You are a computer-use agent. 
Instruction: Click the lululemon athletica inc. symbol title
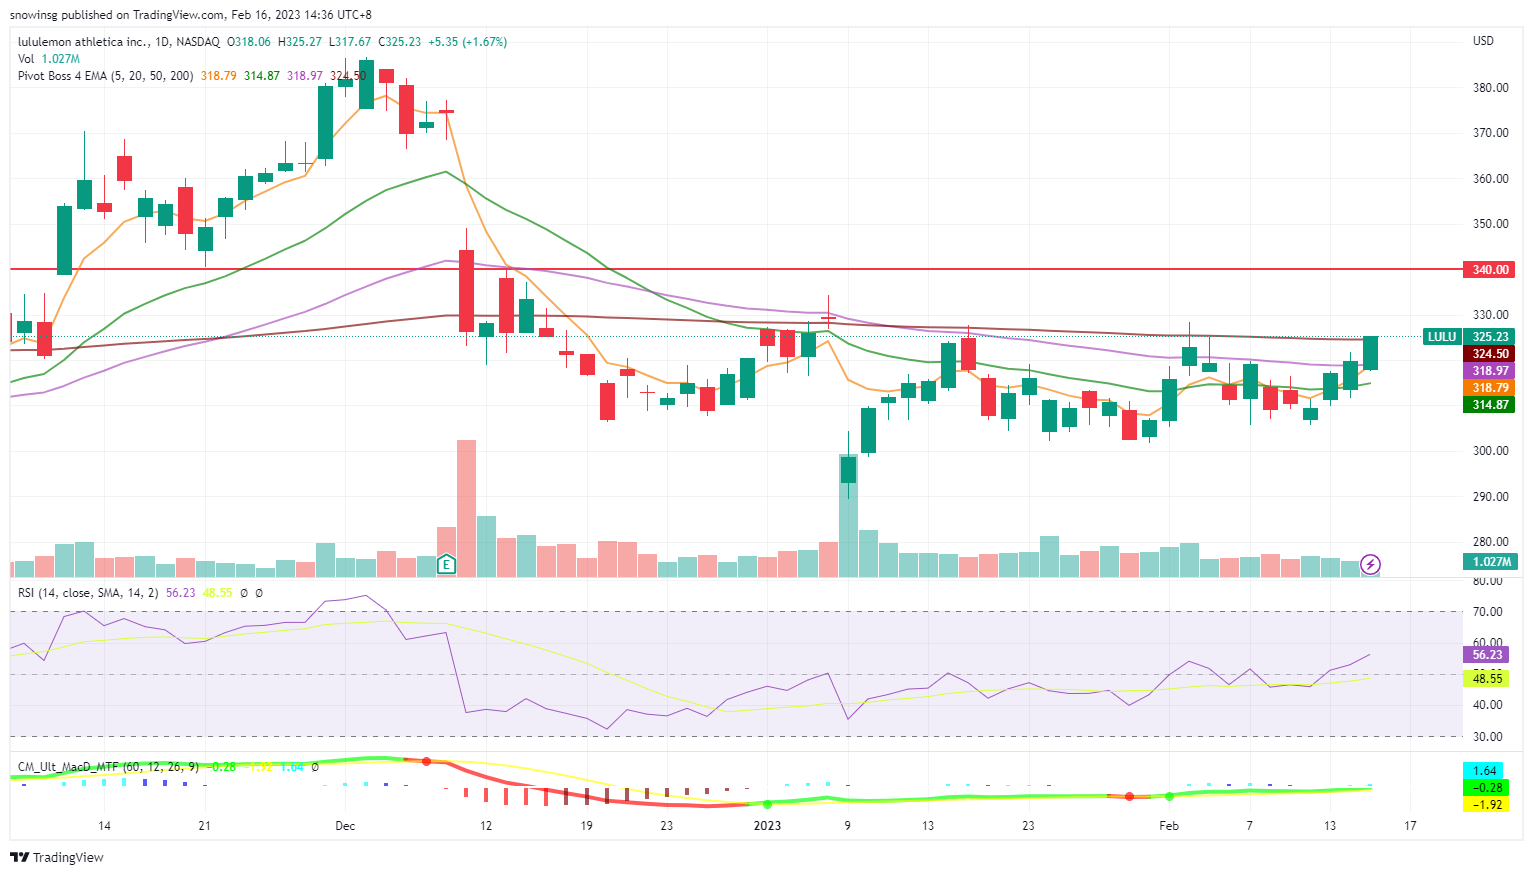pyautogui.click(x=84, y=42)
